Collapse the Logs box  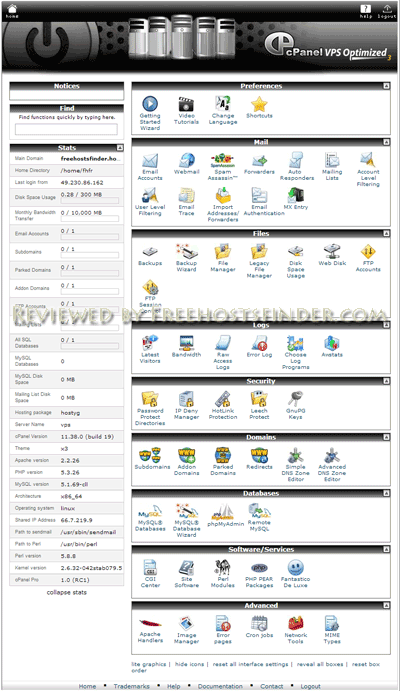coord(386,325)
